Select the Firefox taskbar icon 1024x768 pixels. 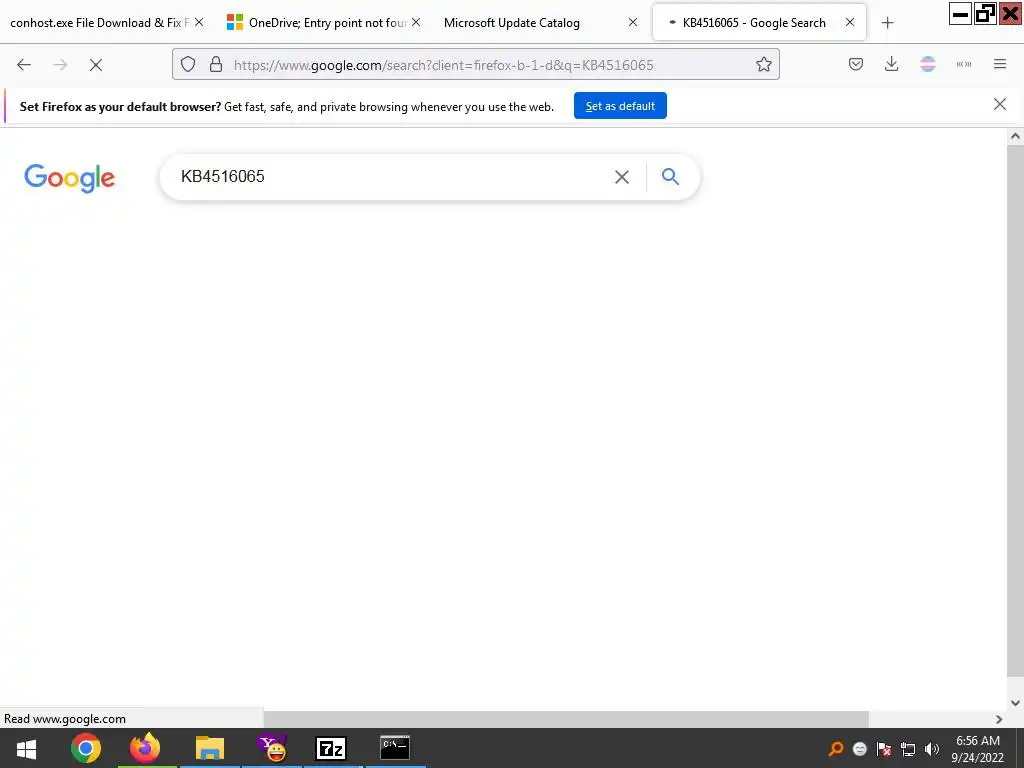(145, 748)
